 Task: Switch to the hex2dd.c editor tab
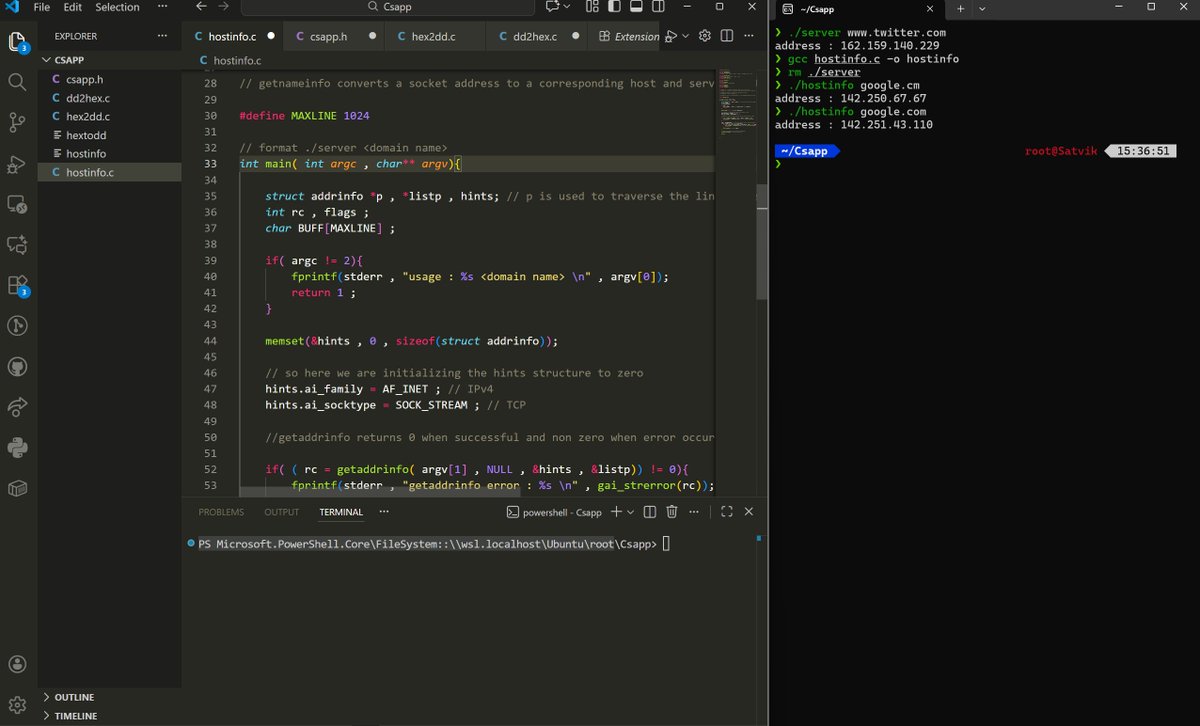(433, 36)
